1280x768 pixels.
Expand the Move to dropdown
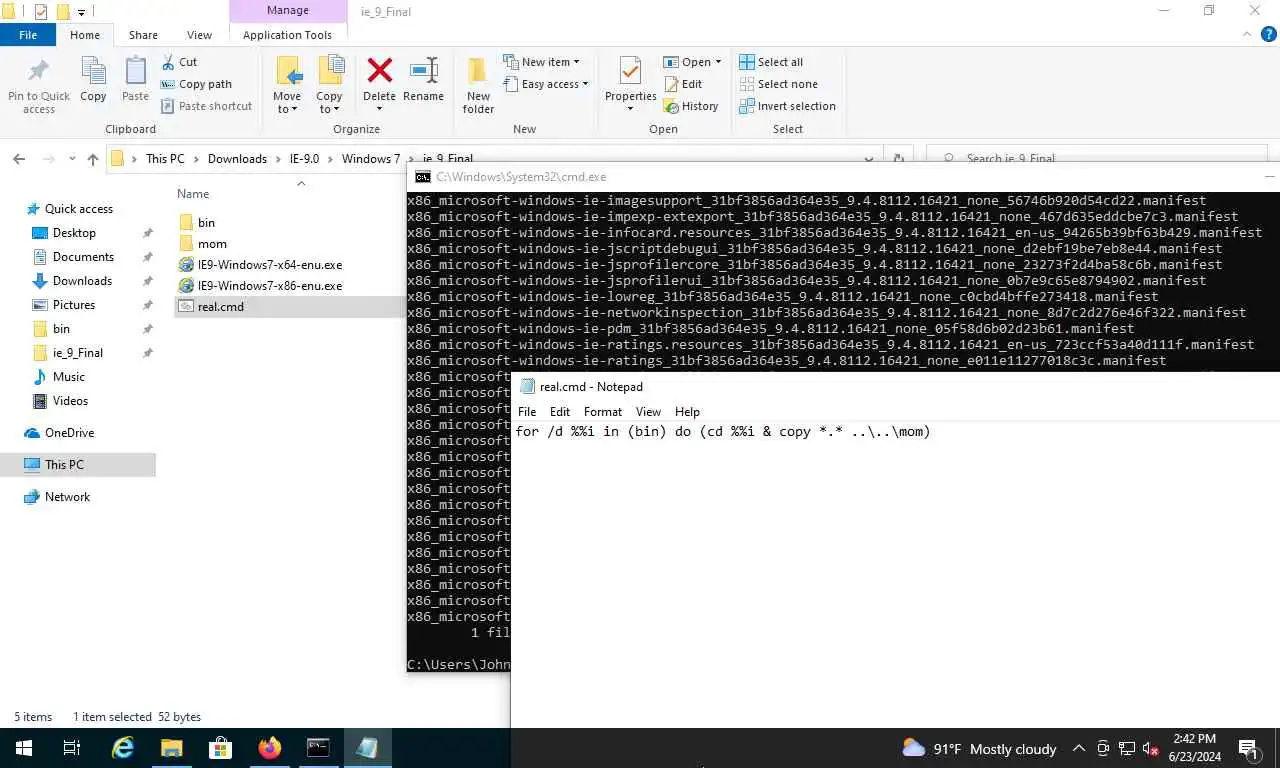[x=287, y=109]
